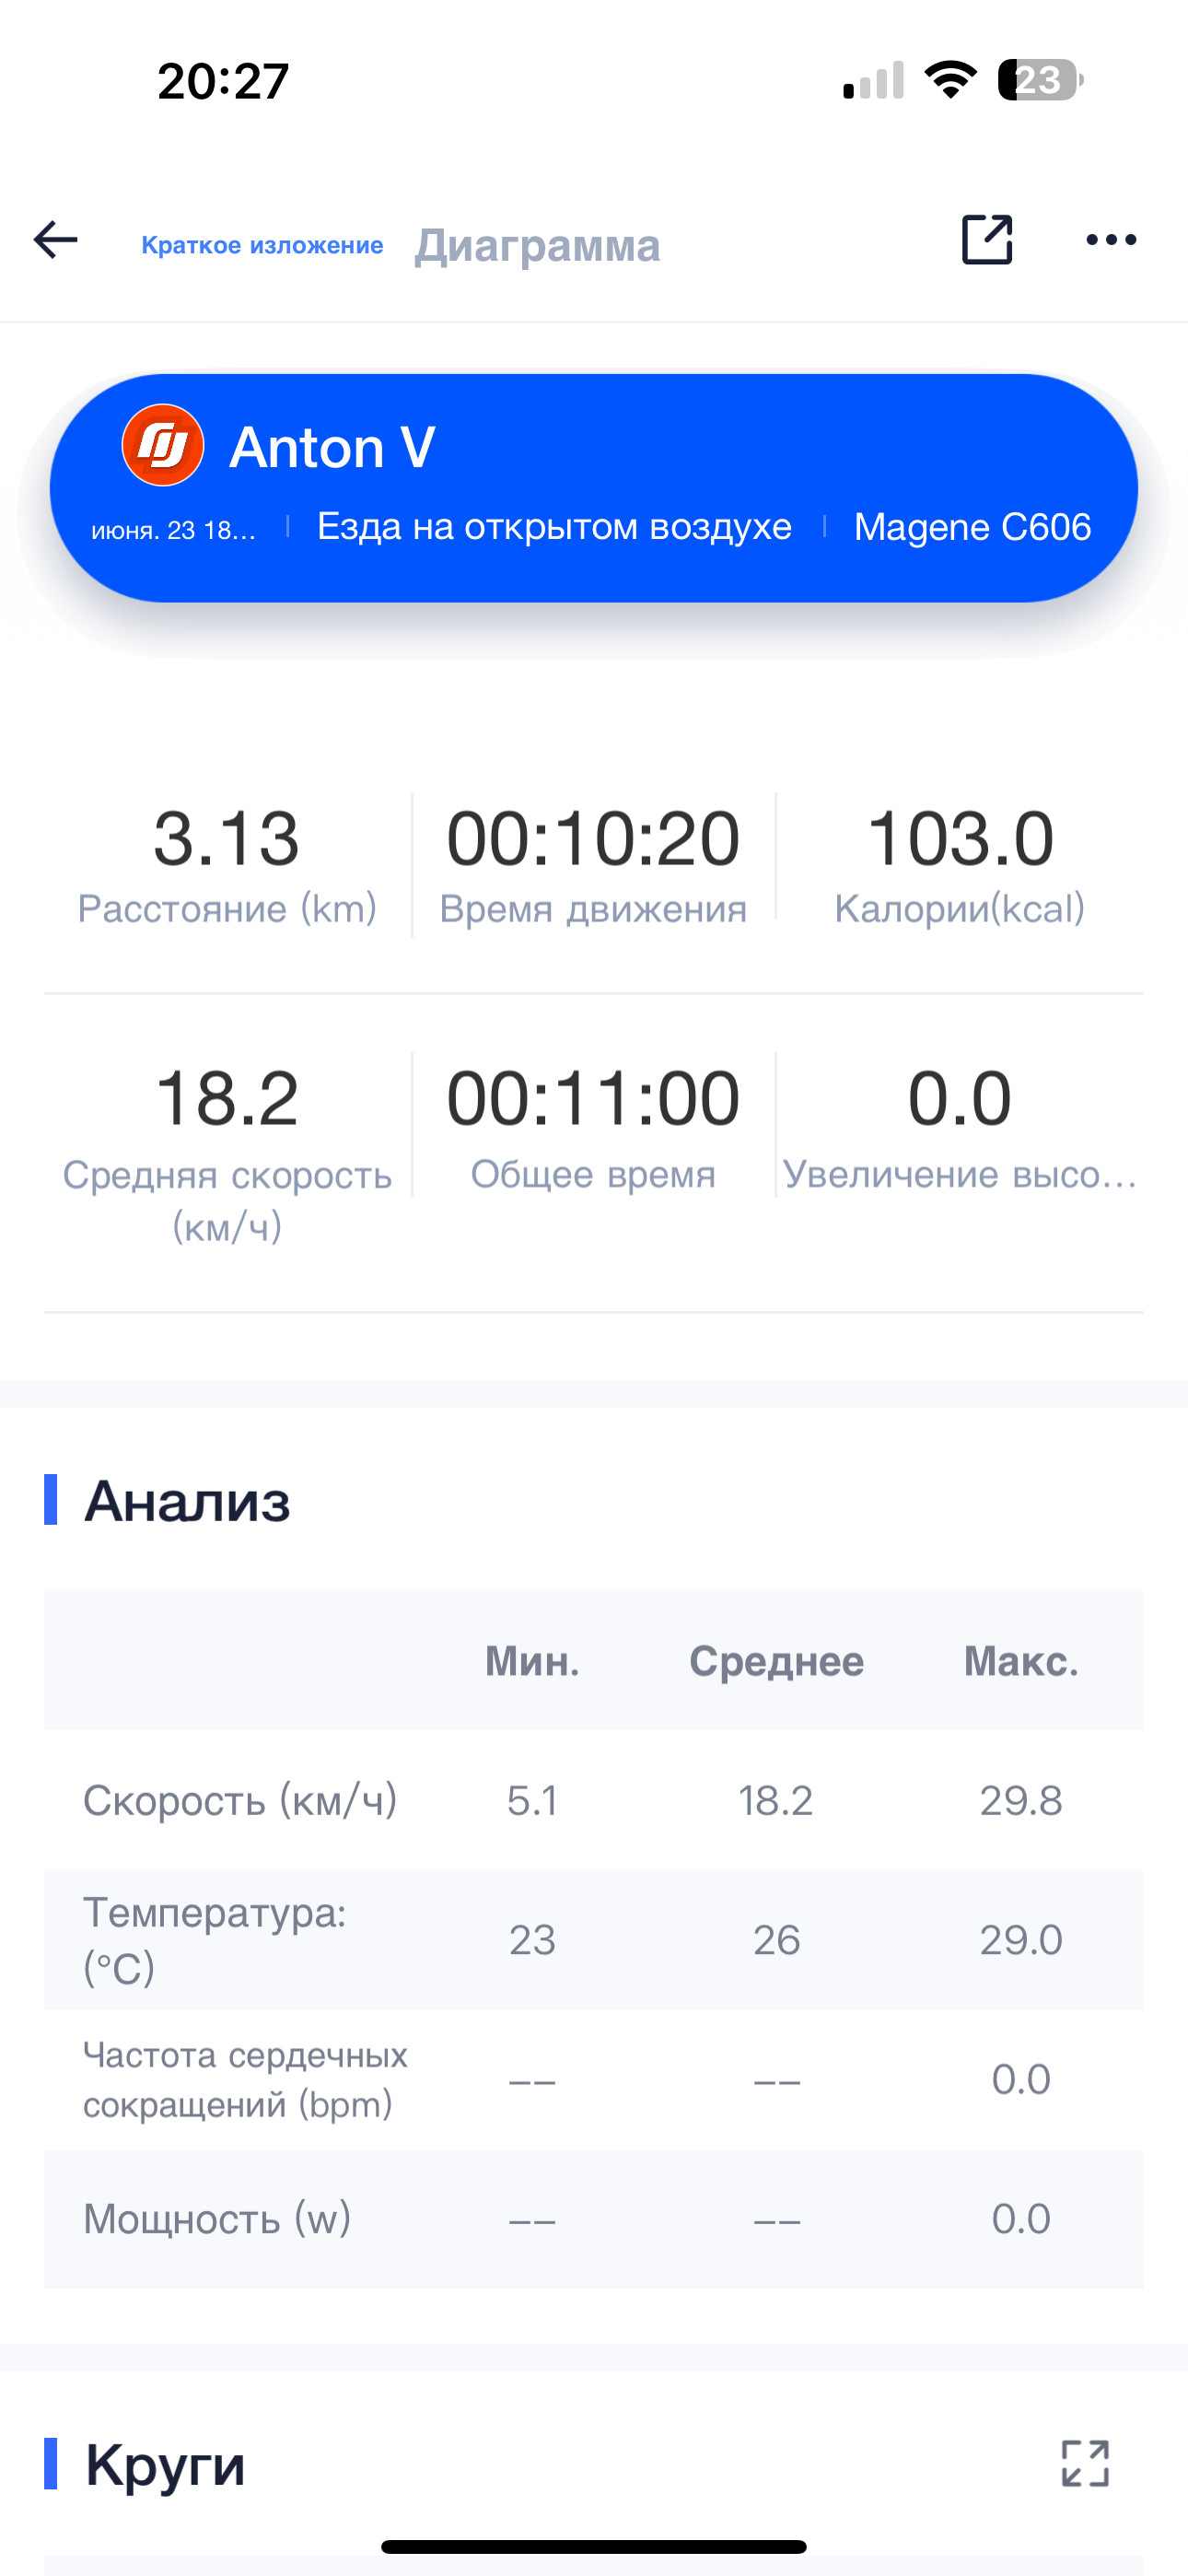Tap the cellular signal bars icon
Viewport: 1188px width, 2576px height.
[873, 80]
